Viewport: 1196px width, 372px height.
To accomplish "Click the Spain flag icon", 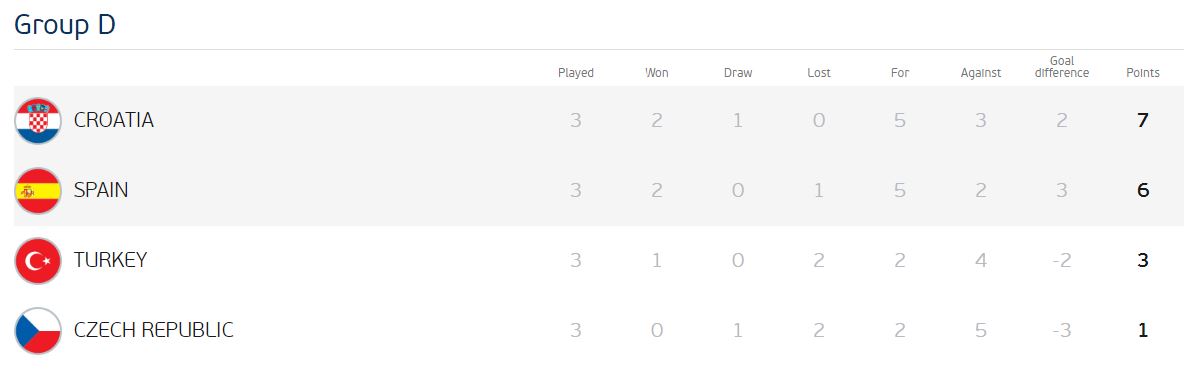I will pyautogui.click(x=38, y=191).
